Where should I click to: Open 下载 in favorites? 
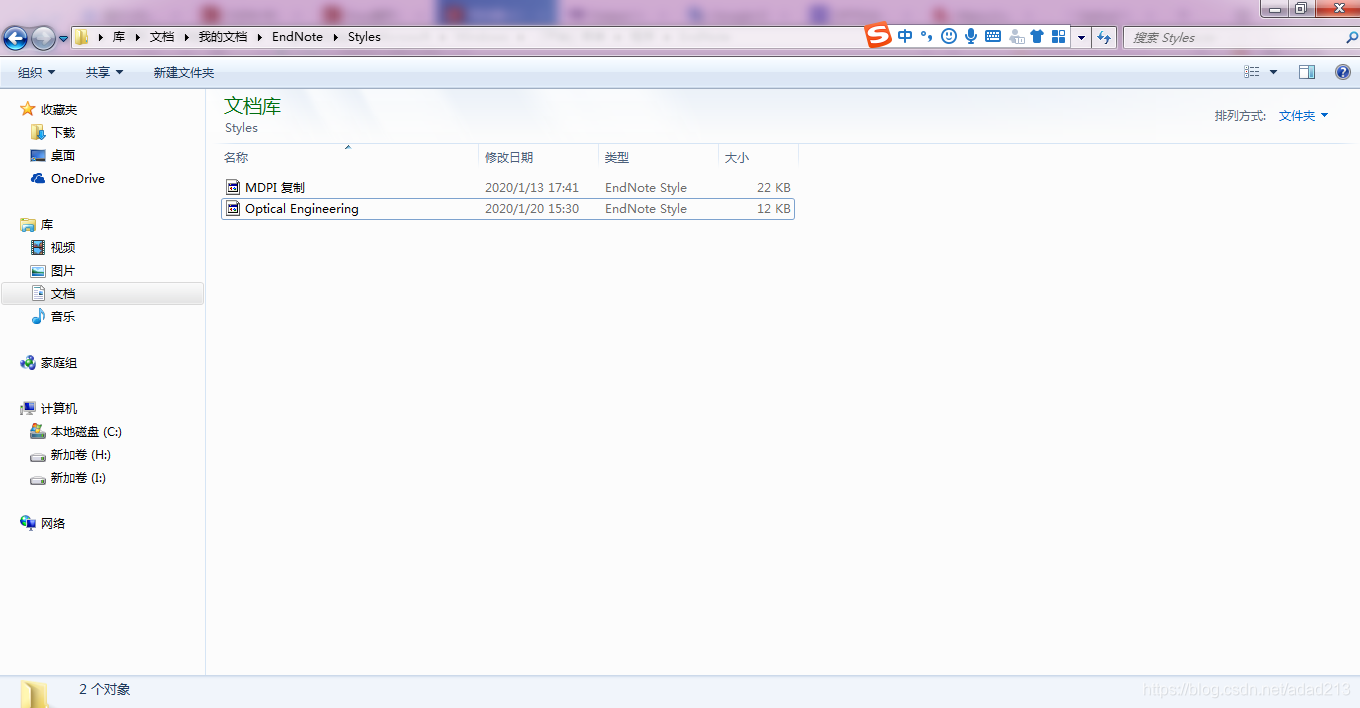63,133
